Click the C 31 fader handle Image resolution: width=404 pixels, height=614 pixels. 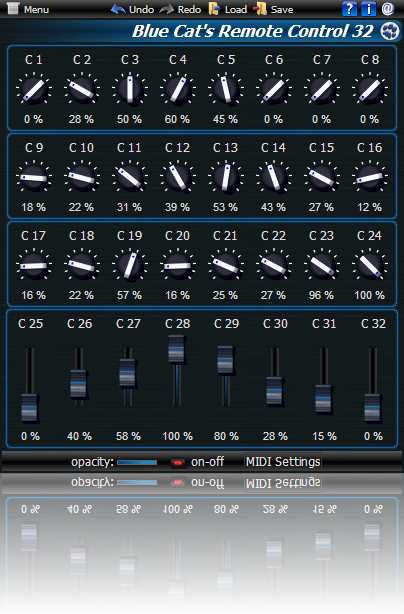(323, 399)
